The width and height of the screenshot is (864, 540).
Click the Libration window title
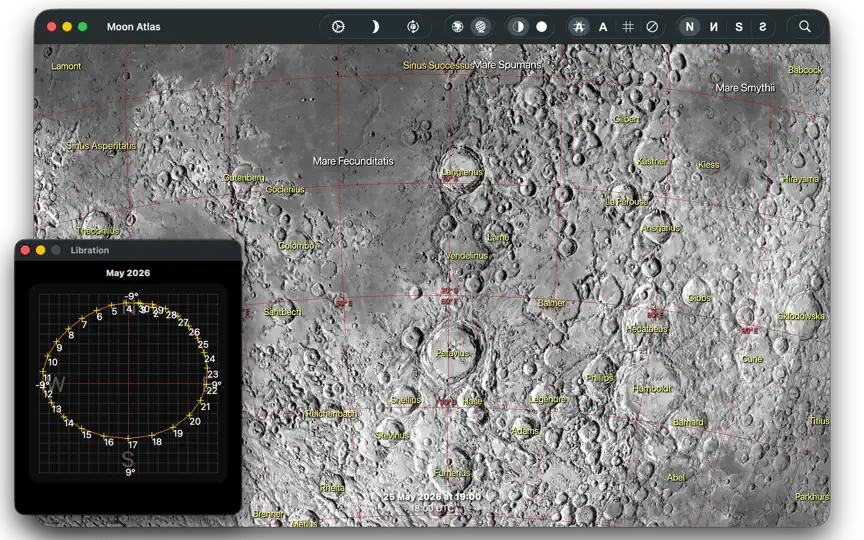coord(89,250)
